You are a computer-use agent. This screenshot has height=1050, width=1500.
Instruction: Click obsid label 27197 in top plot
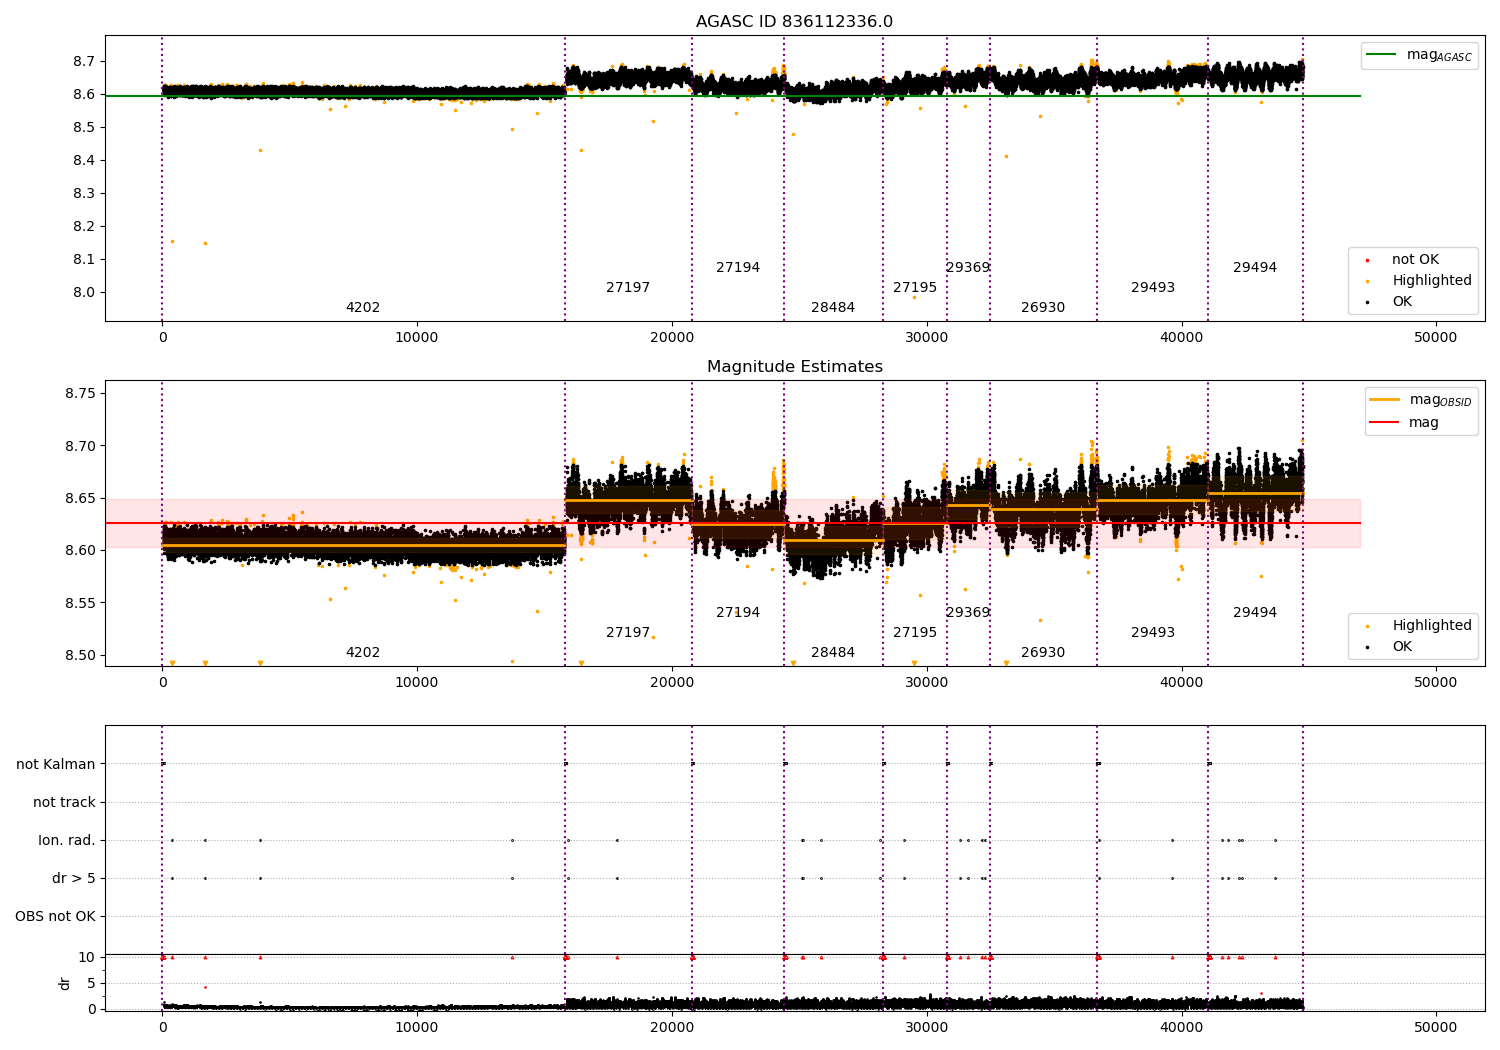click(628, 288)
